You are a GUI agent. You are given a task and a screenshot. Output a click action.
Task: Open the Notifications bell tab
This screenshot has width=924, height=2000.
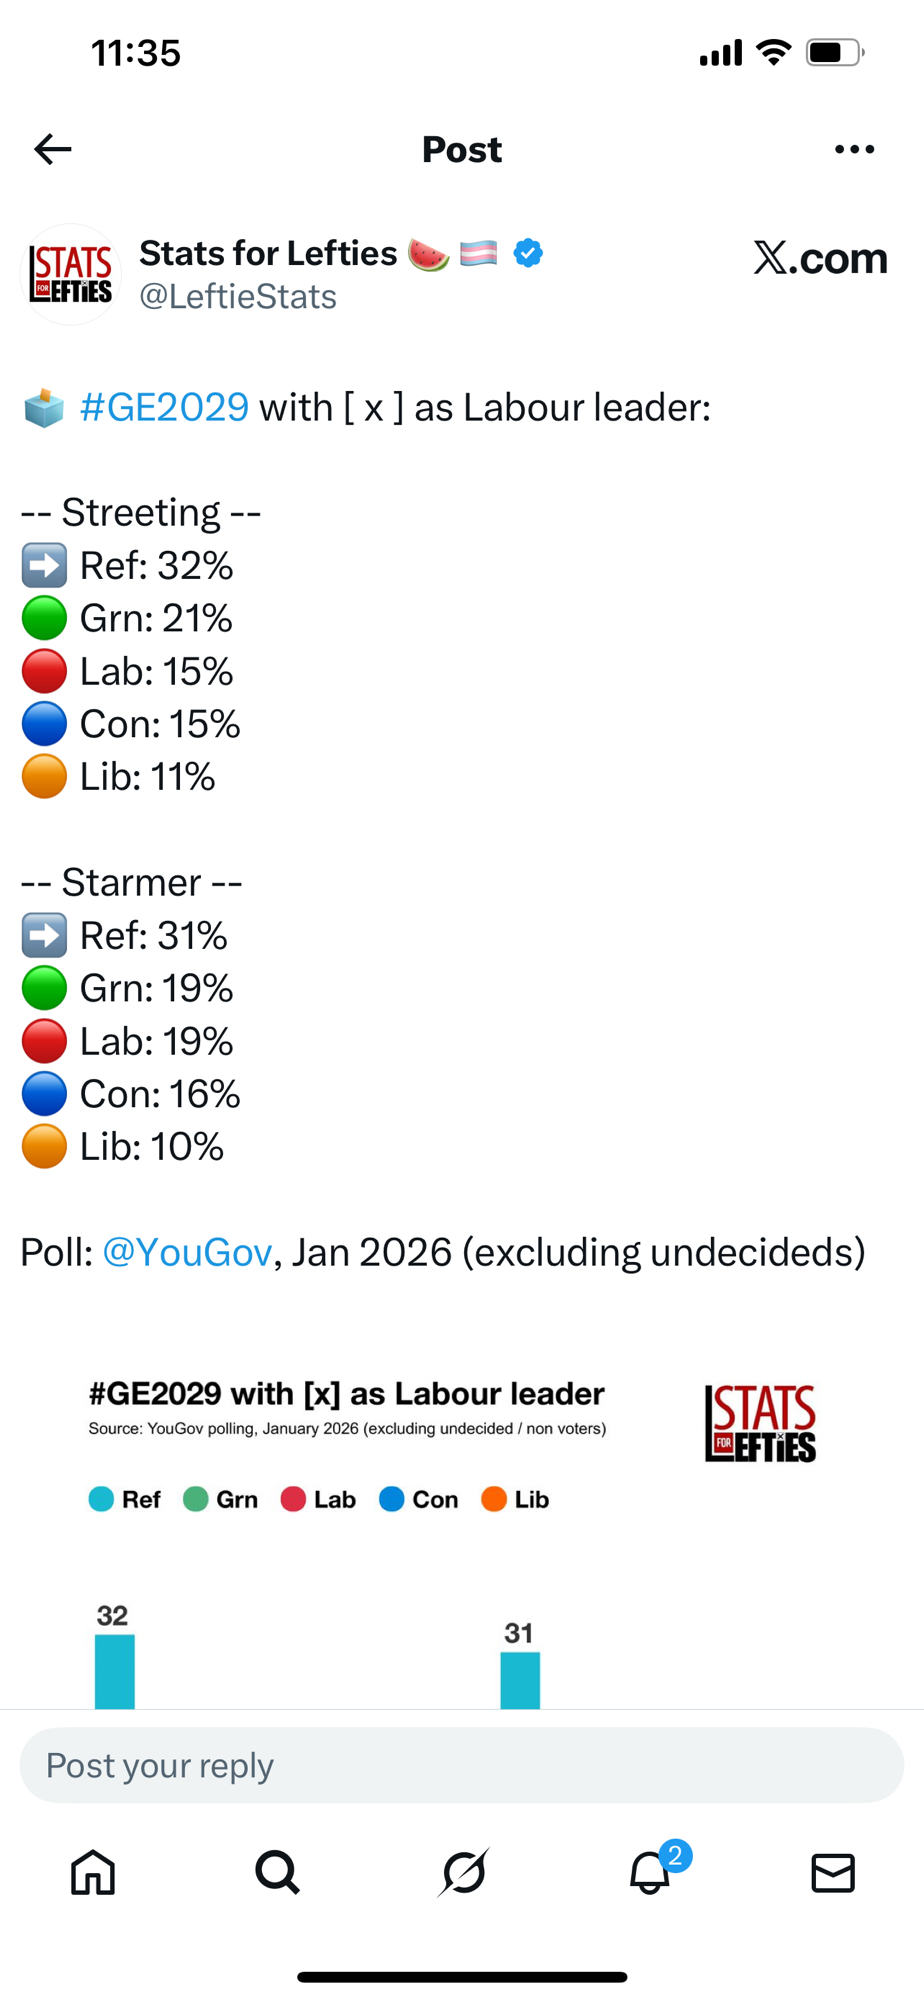650,1873
